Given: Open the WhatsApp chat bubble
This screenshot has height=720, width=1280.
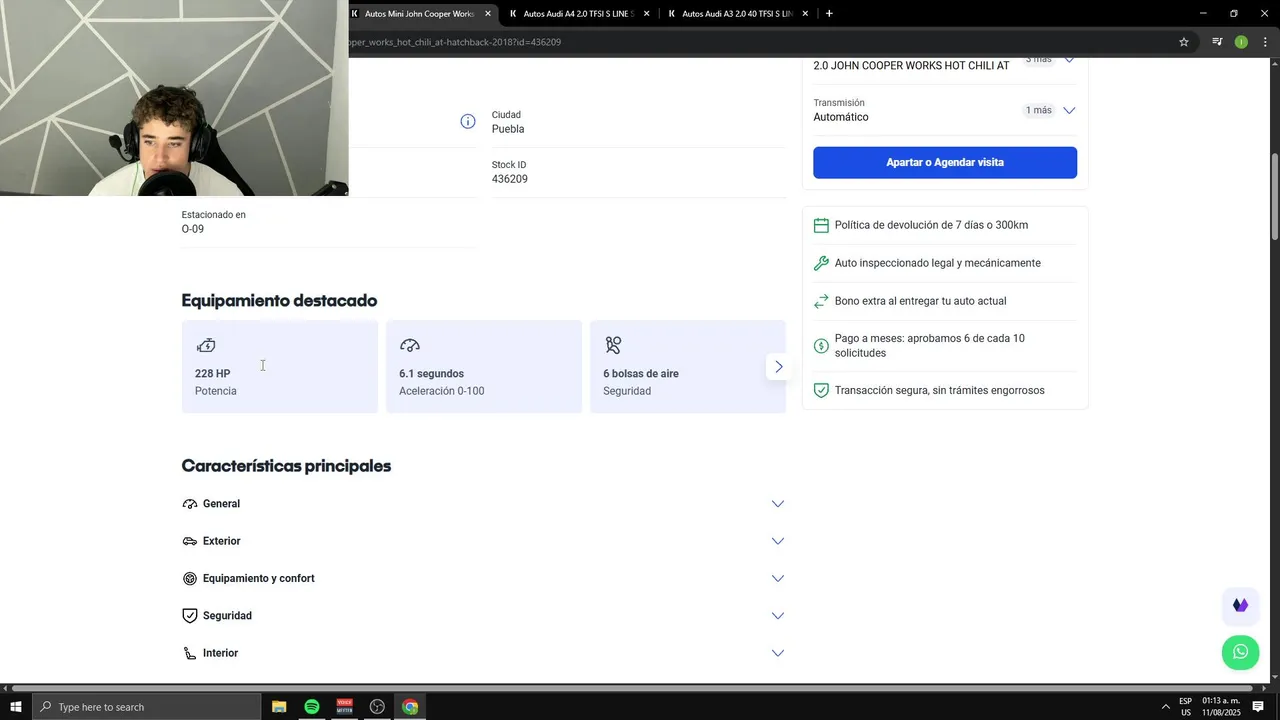Looking at the screenshot, I should [1240, 652].
